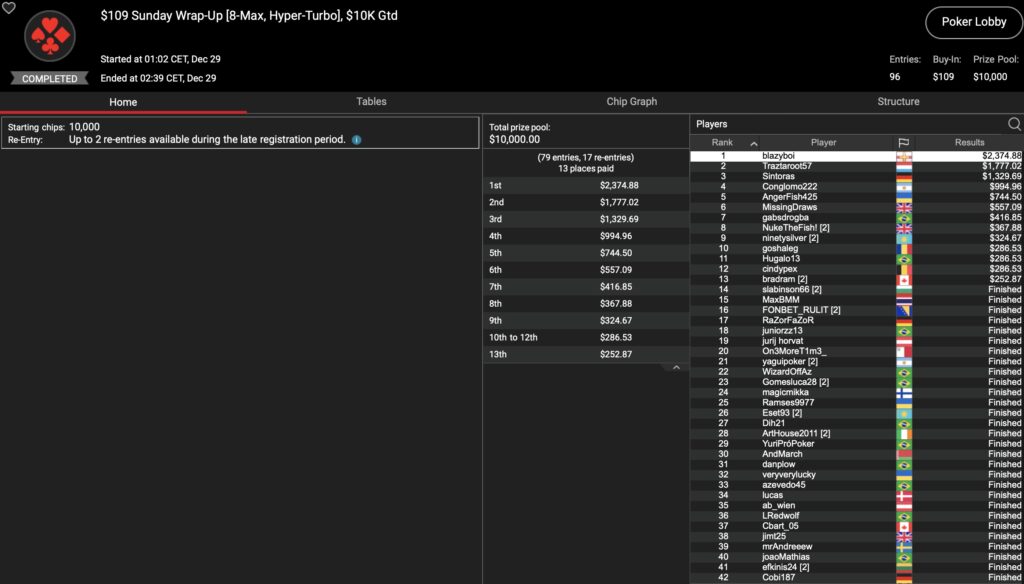The height and width of the screenshot is (584, 1024).
Task: Select player Traztaroot57 in the list
Action: tap(787, 166)
